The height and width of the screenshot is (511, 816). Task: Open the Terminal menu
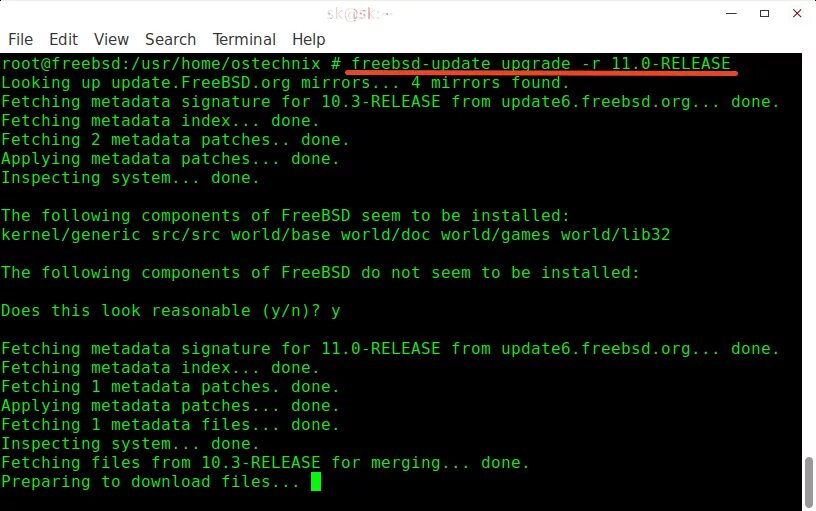(244, 40)
